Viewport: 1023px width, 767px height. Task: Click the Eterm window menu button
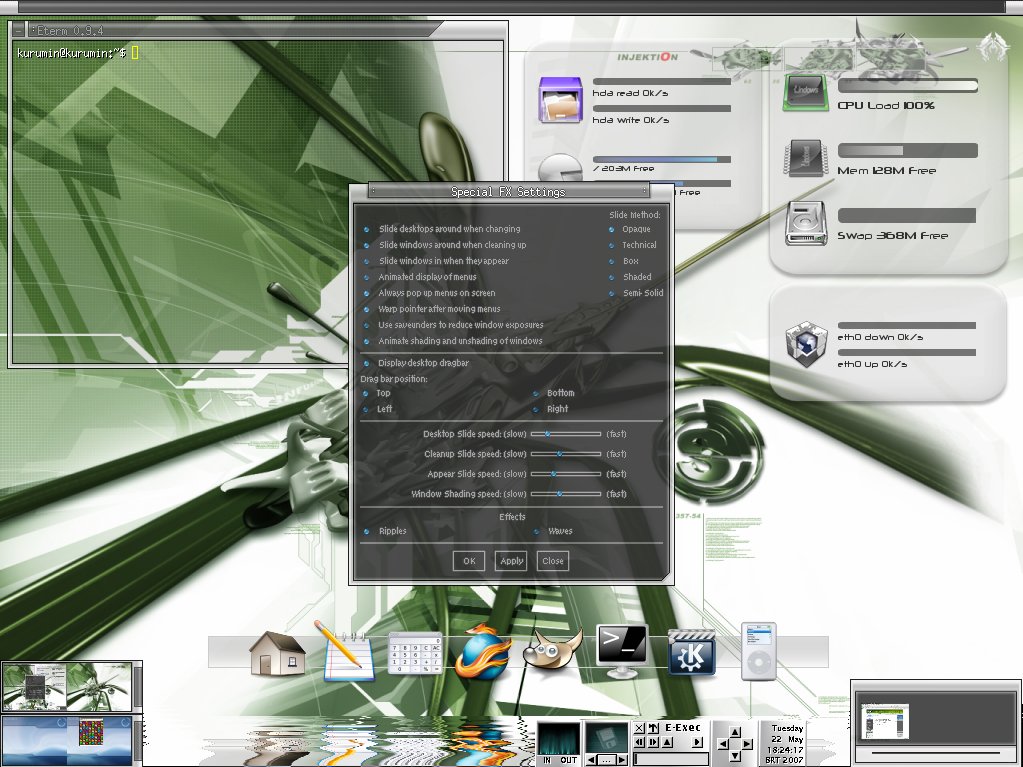click(19, 31)
